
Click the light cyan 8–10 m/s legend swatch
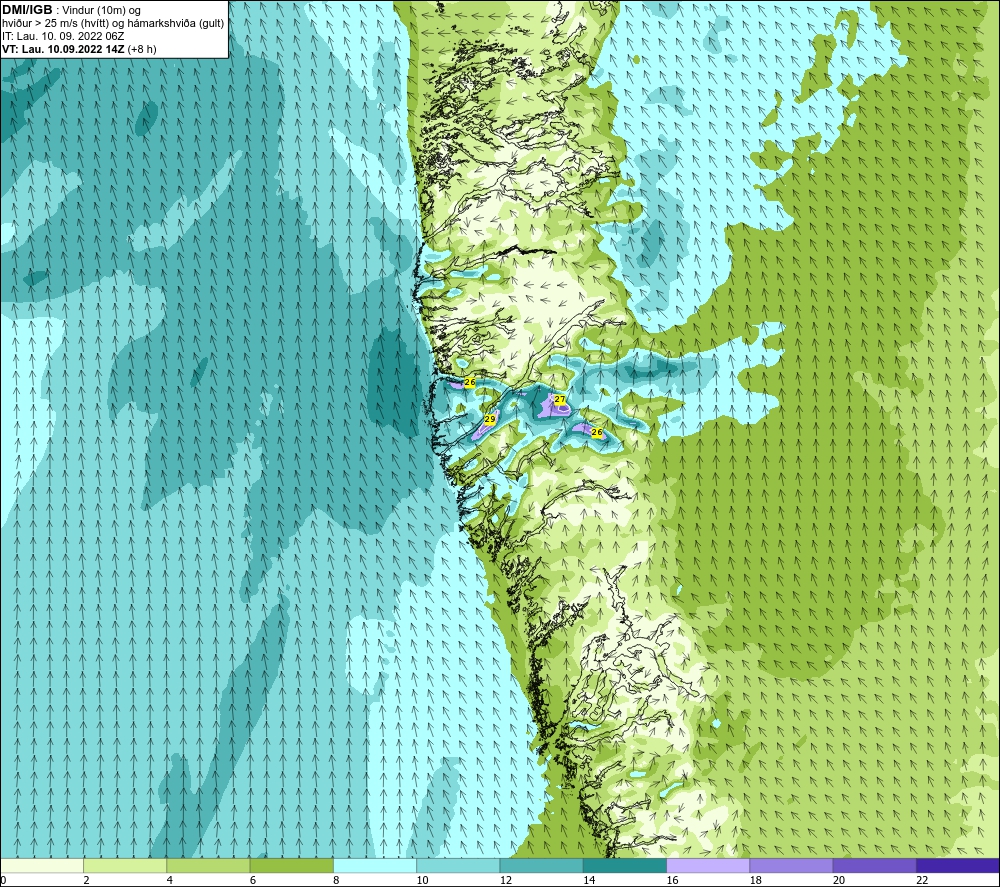click(375, 865)
